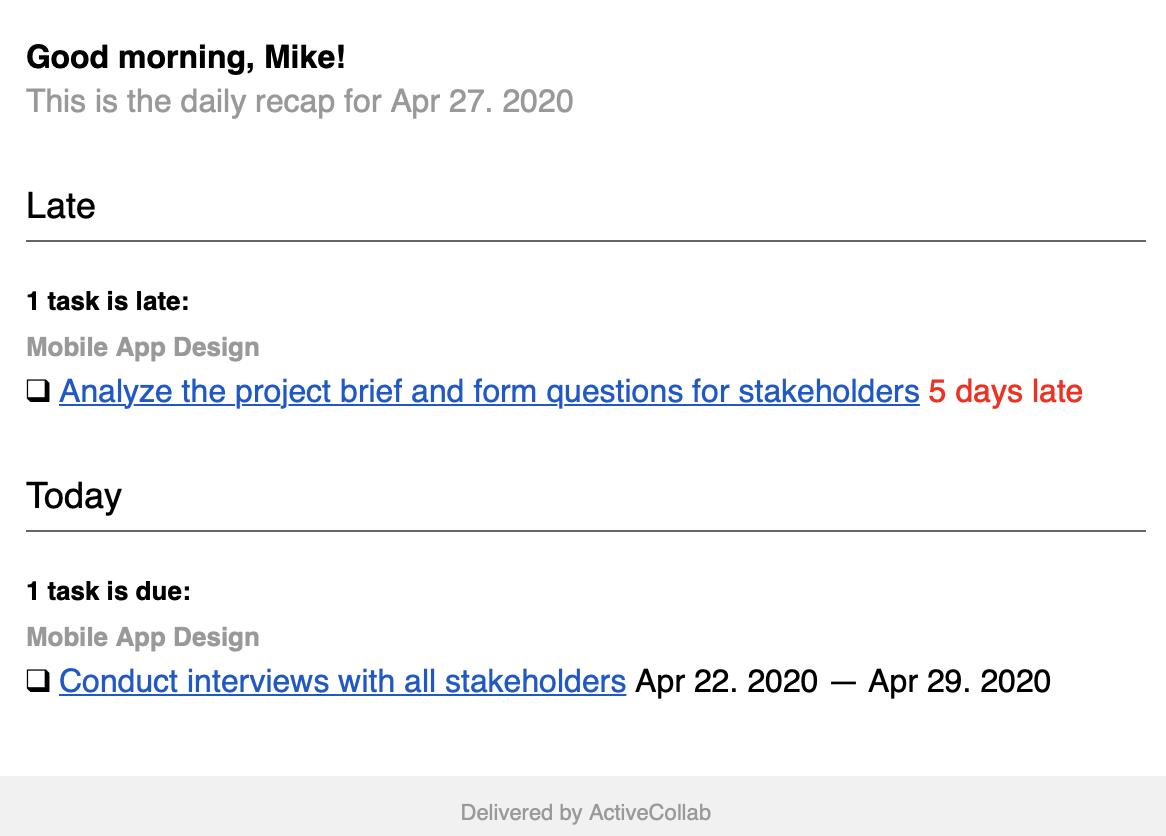
Task: Click the Apr 22. 2020 start date
Action: pos(727,681)
